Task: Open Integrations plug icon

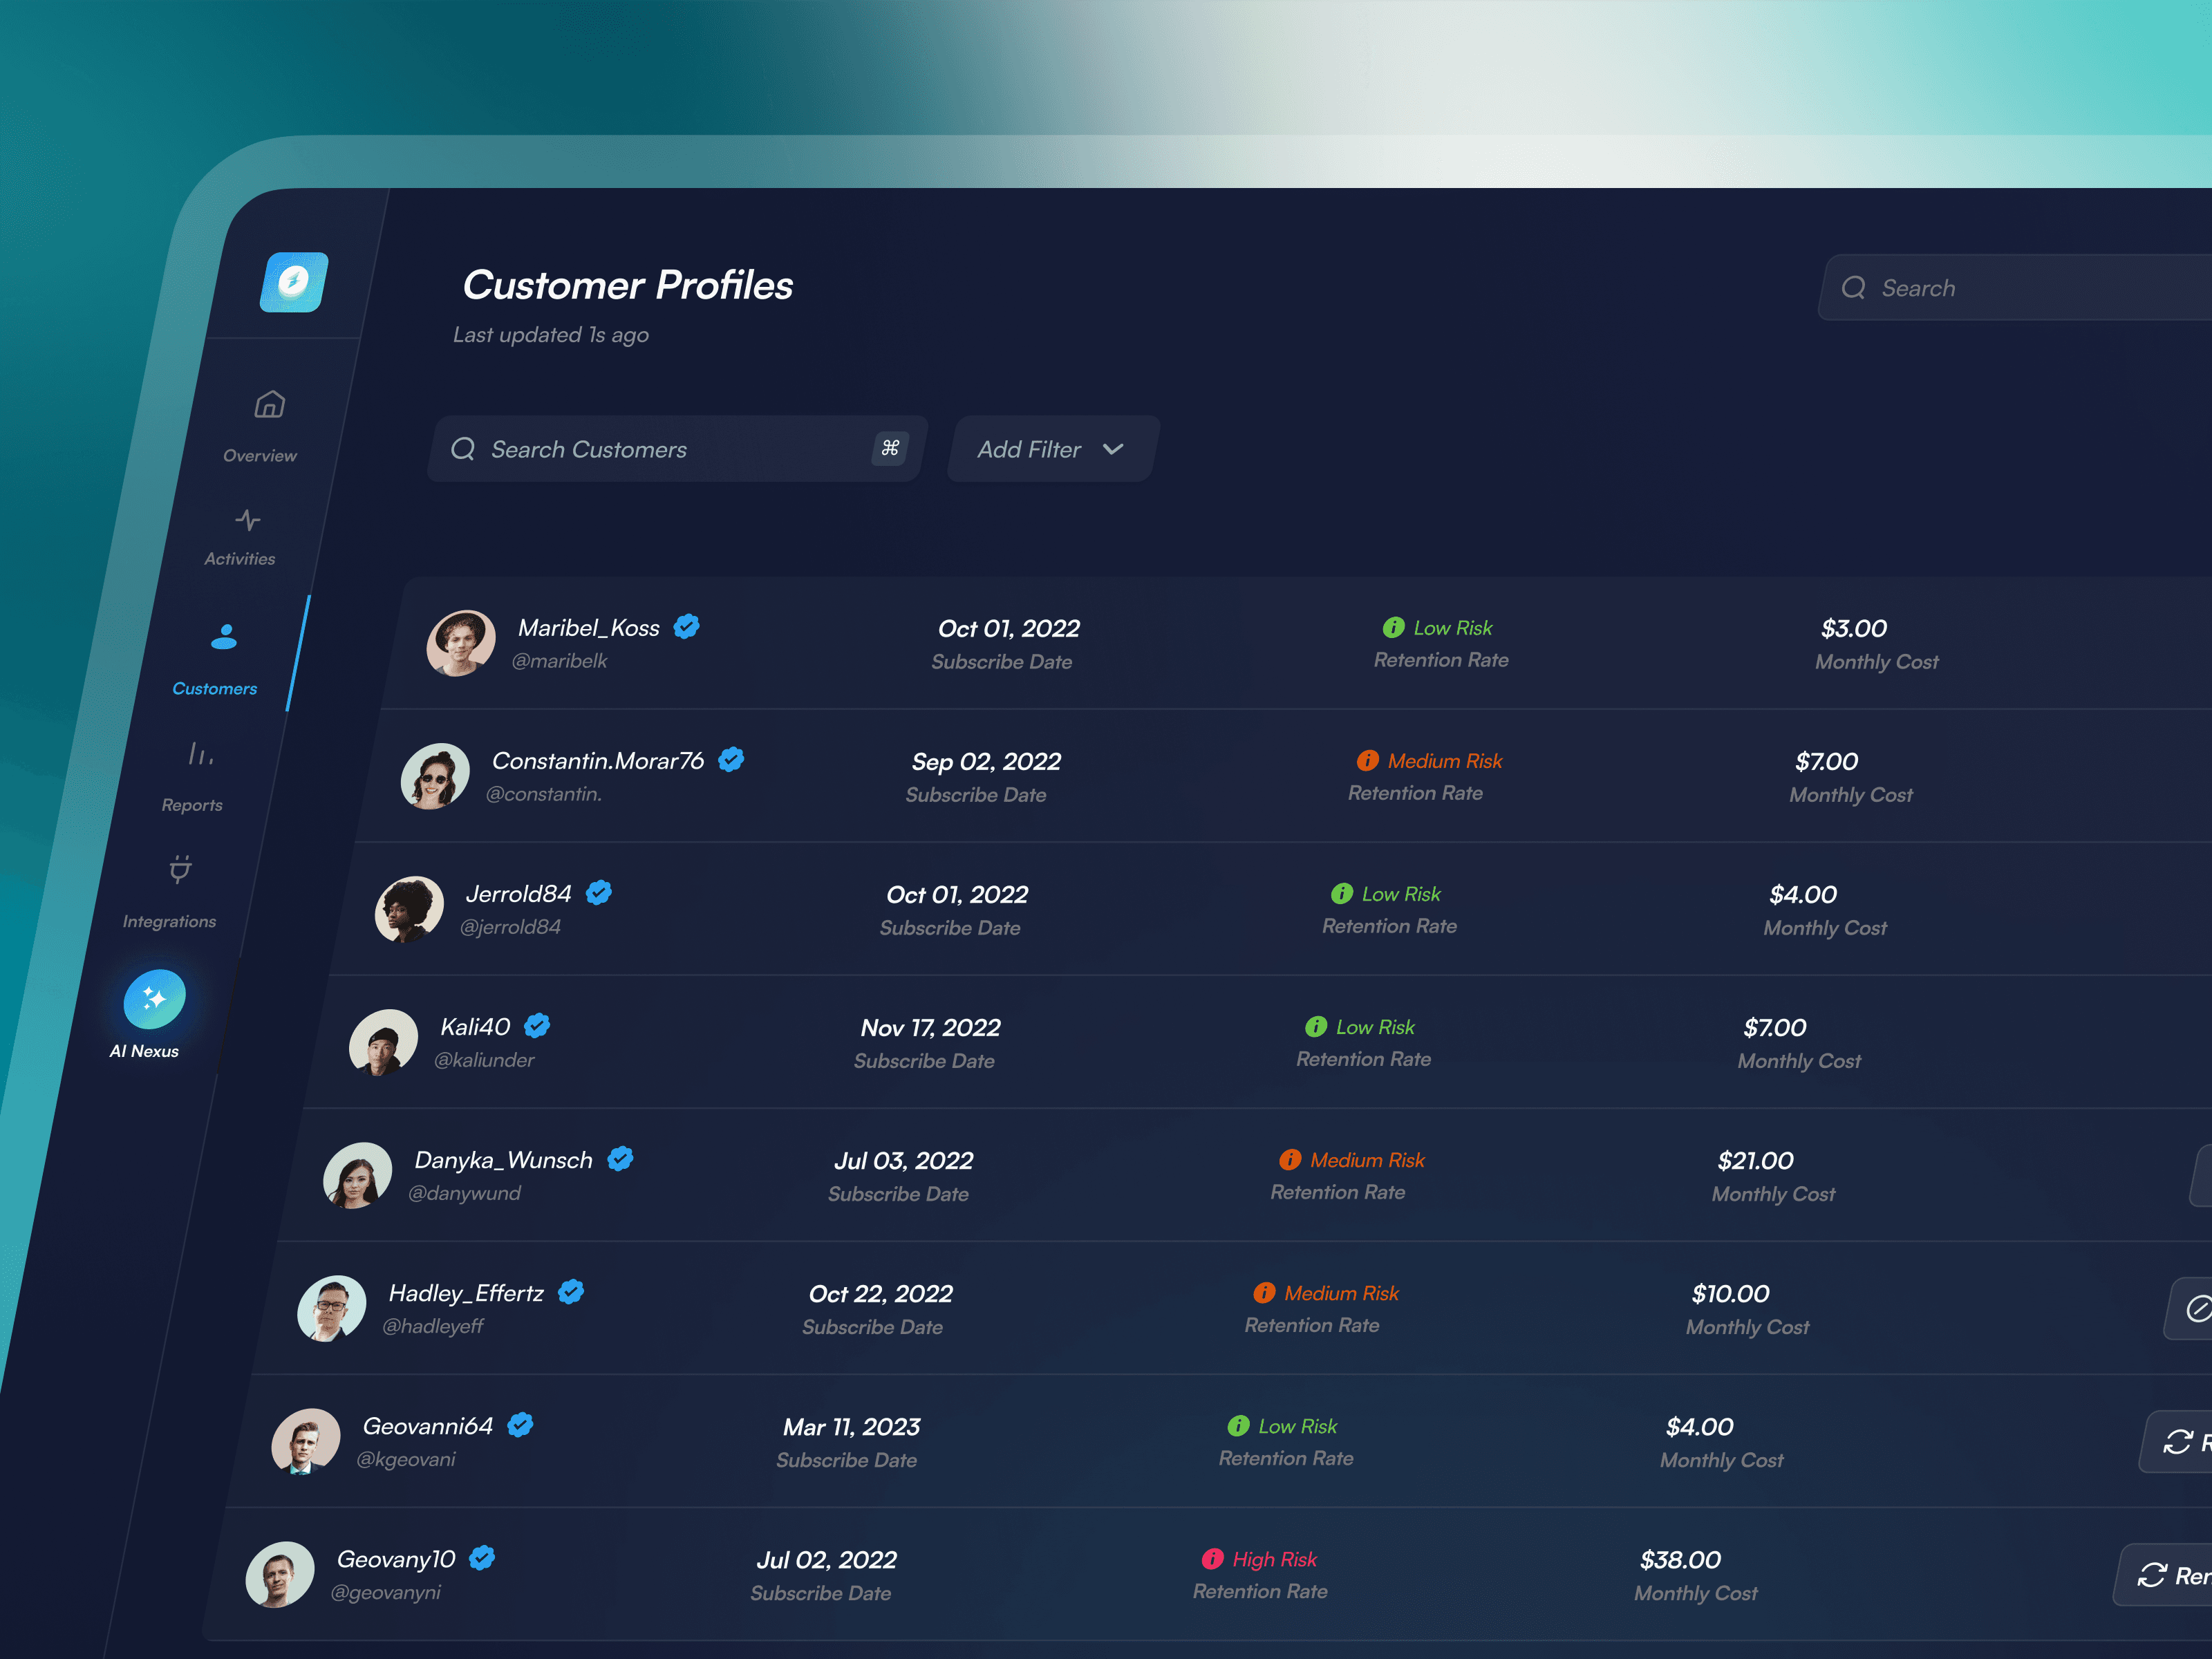Action: (180, 869)
